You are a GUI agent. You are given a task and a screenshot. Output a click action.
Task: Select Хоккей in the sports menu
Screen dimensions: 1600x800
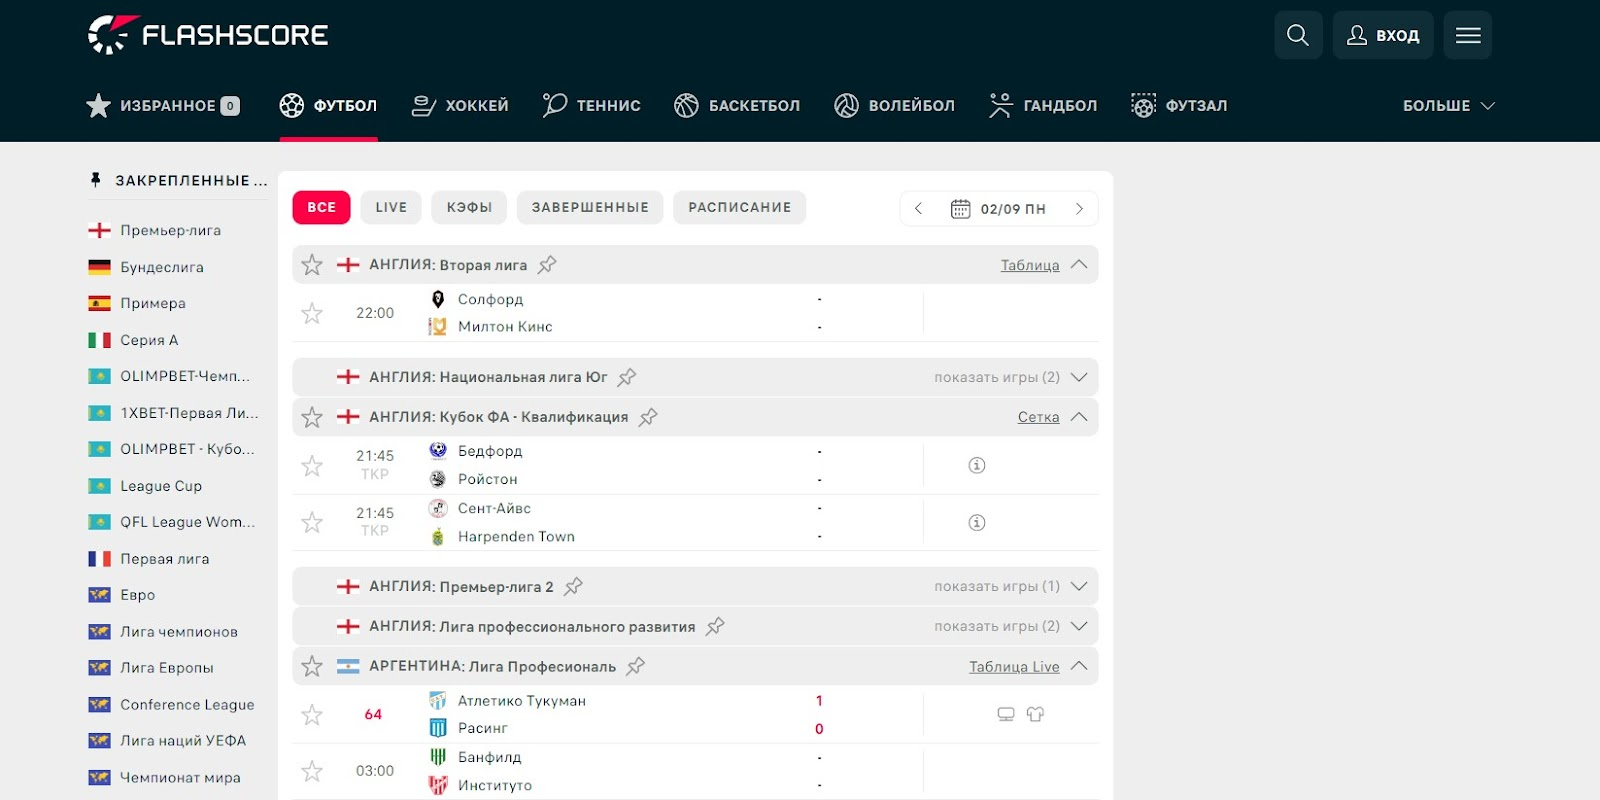[460, 105]
